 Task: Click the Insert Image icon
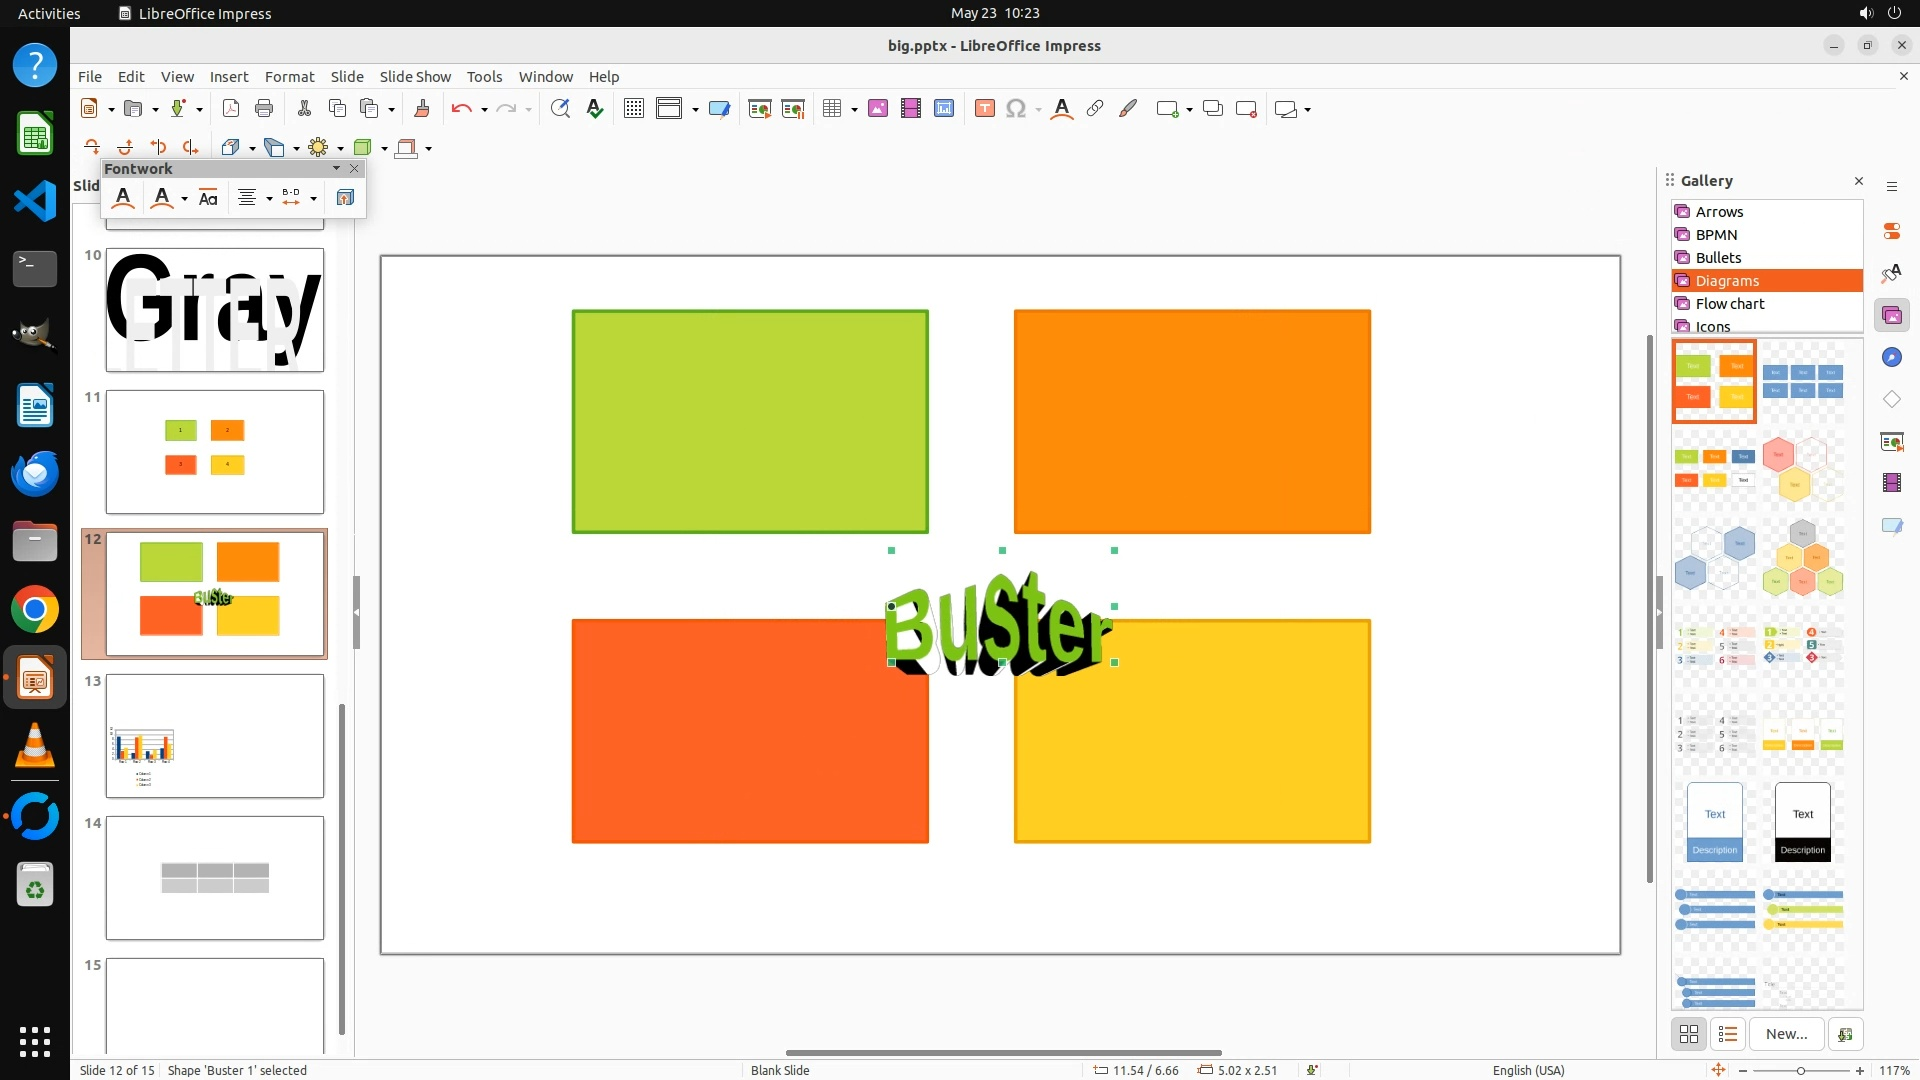pyautogui.click(x=878, y=109)
